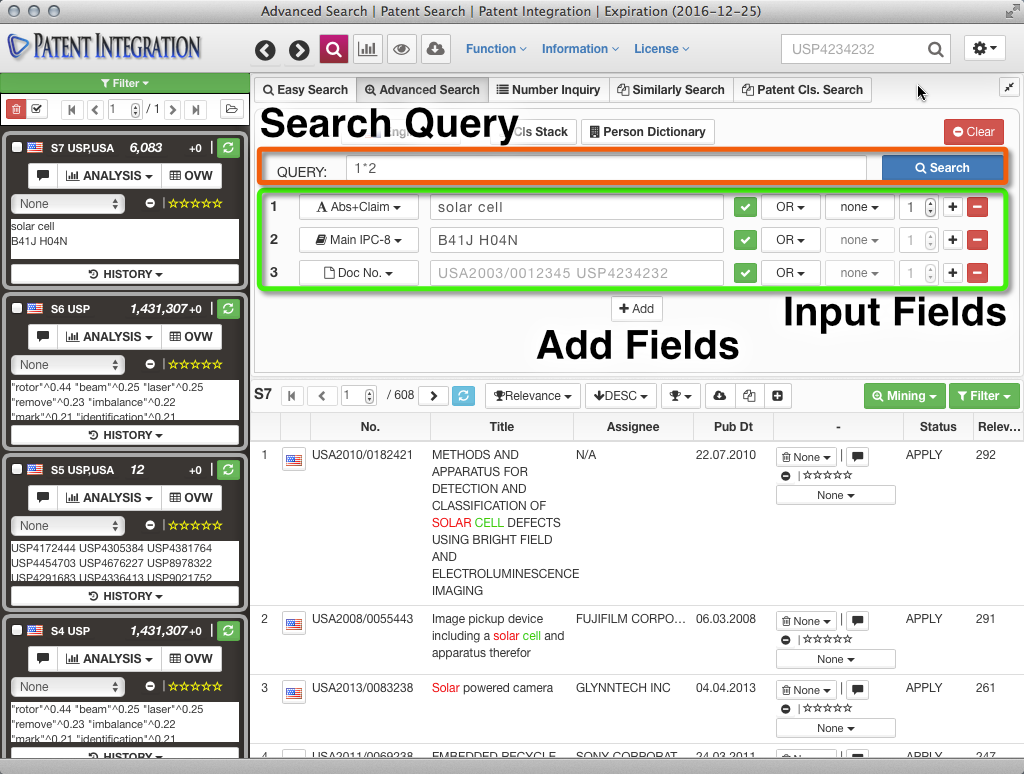This screenshot has width=1024, height=774.
Task: Open the magenta search magnifier toolbar icon
Action: click(x=333, y=49)
